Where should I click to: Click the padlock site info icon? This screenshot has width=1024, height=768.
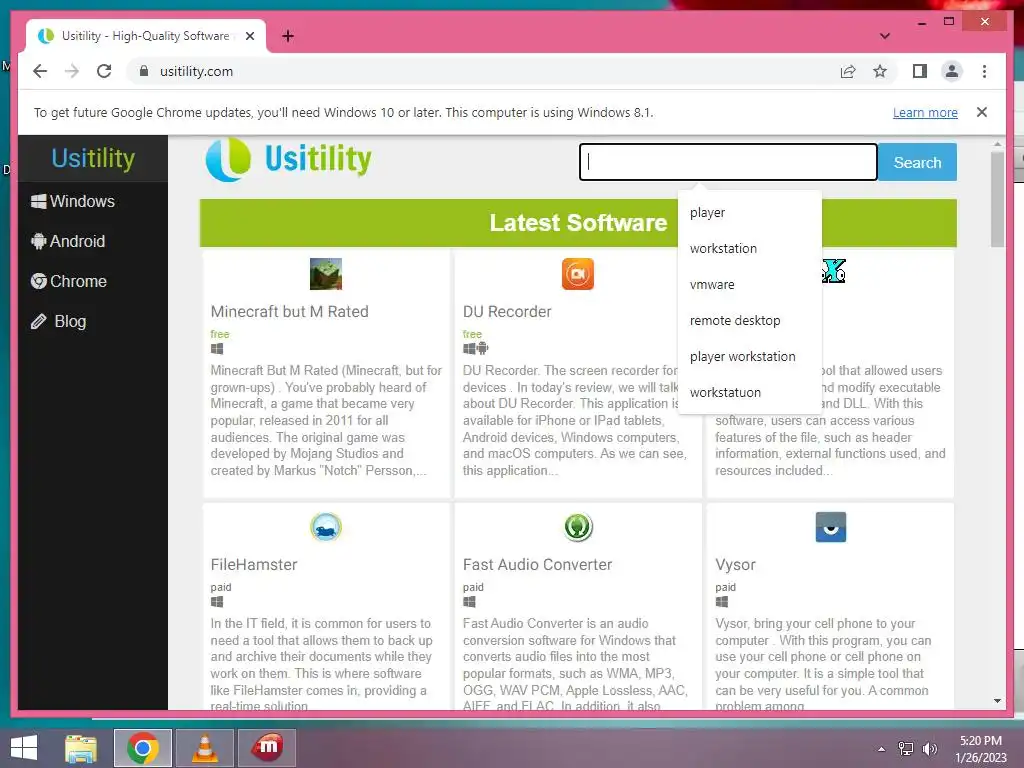(x=144, y=71)
